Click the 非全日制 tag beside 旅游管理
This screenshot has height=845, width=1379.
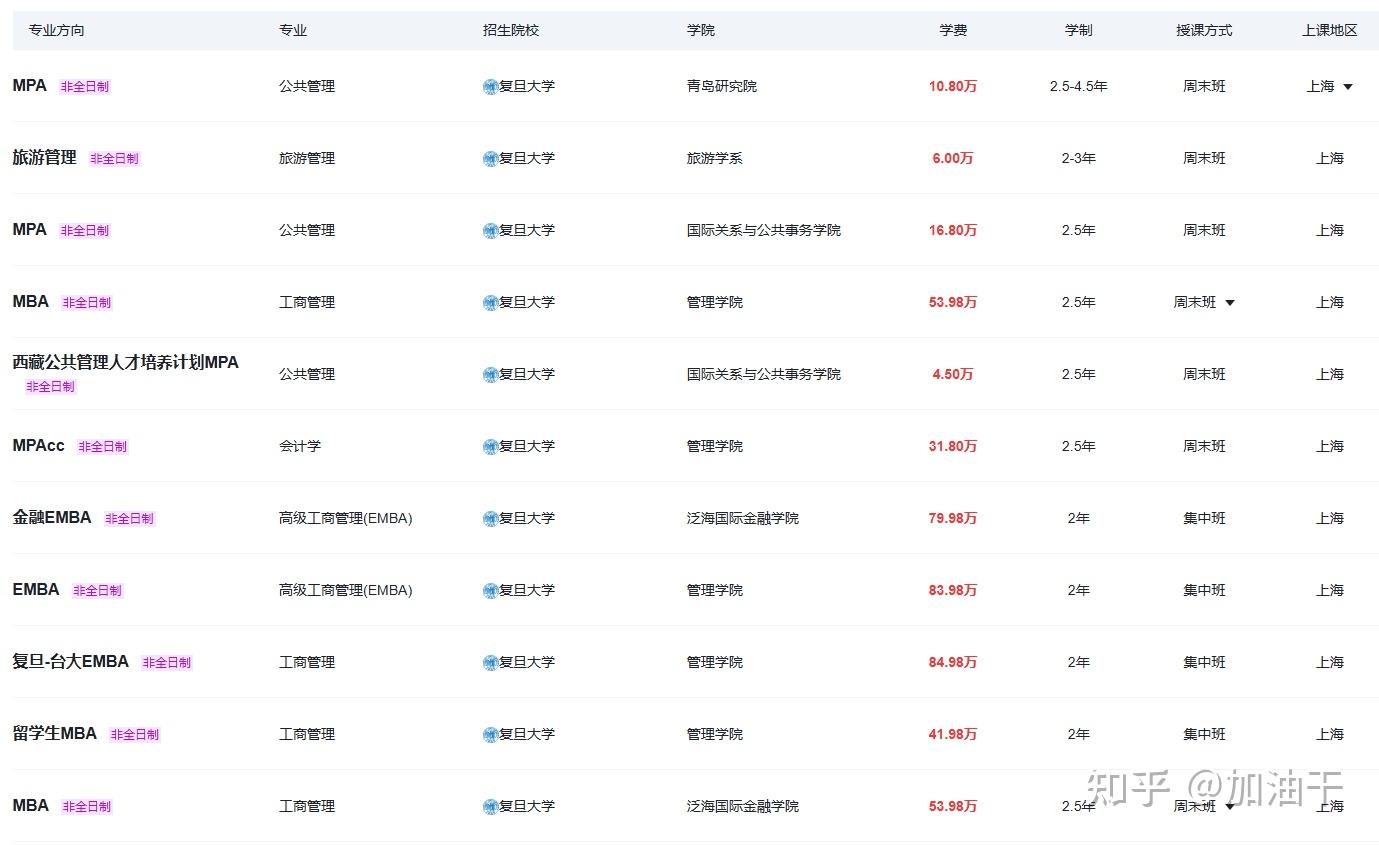115,159
